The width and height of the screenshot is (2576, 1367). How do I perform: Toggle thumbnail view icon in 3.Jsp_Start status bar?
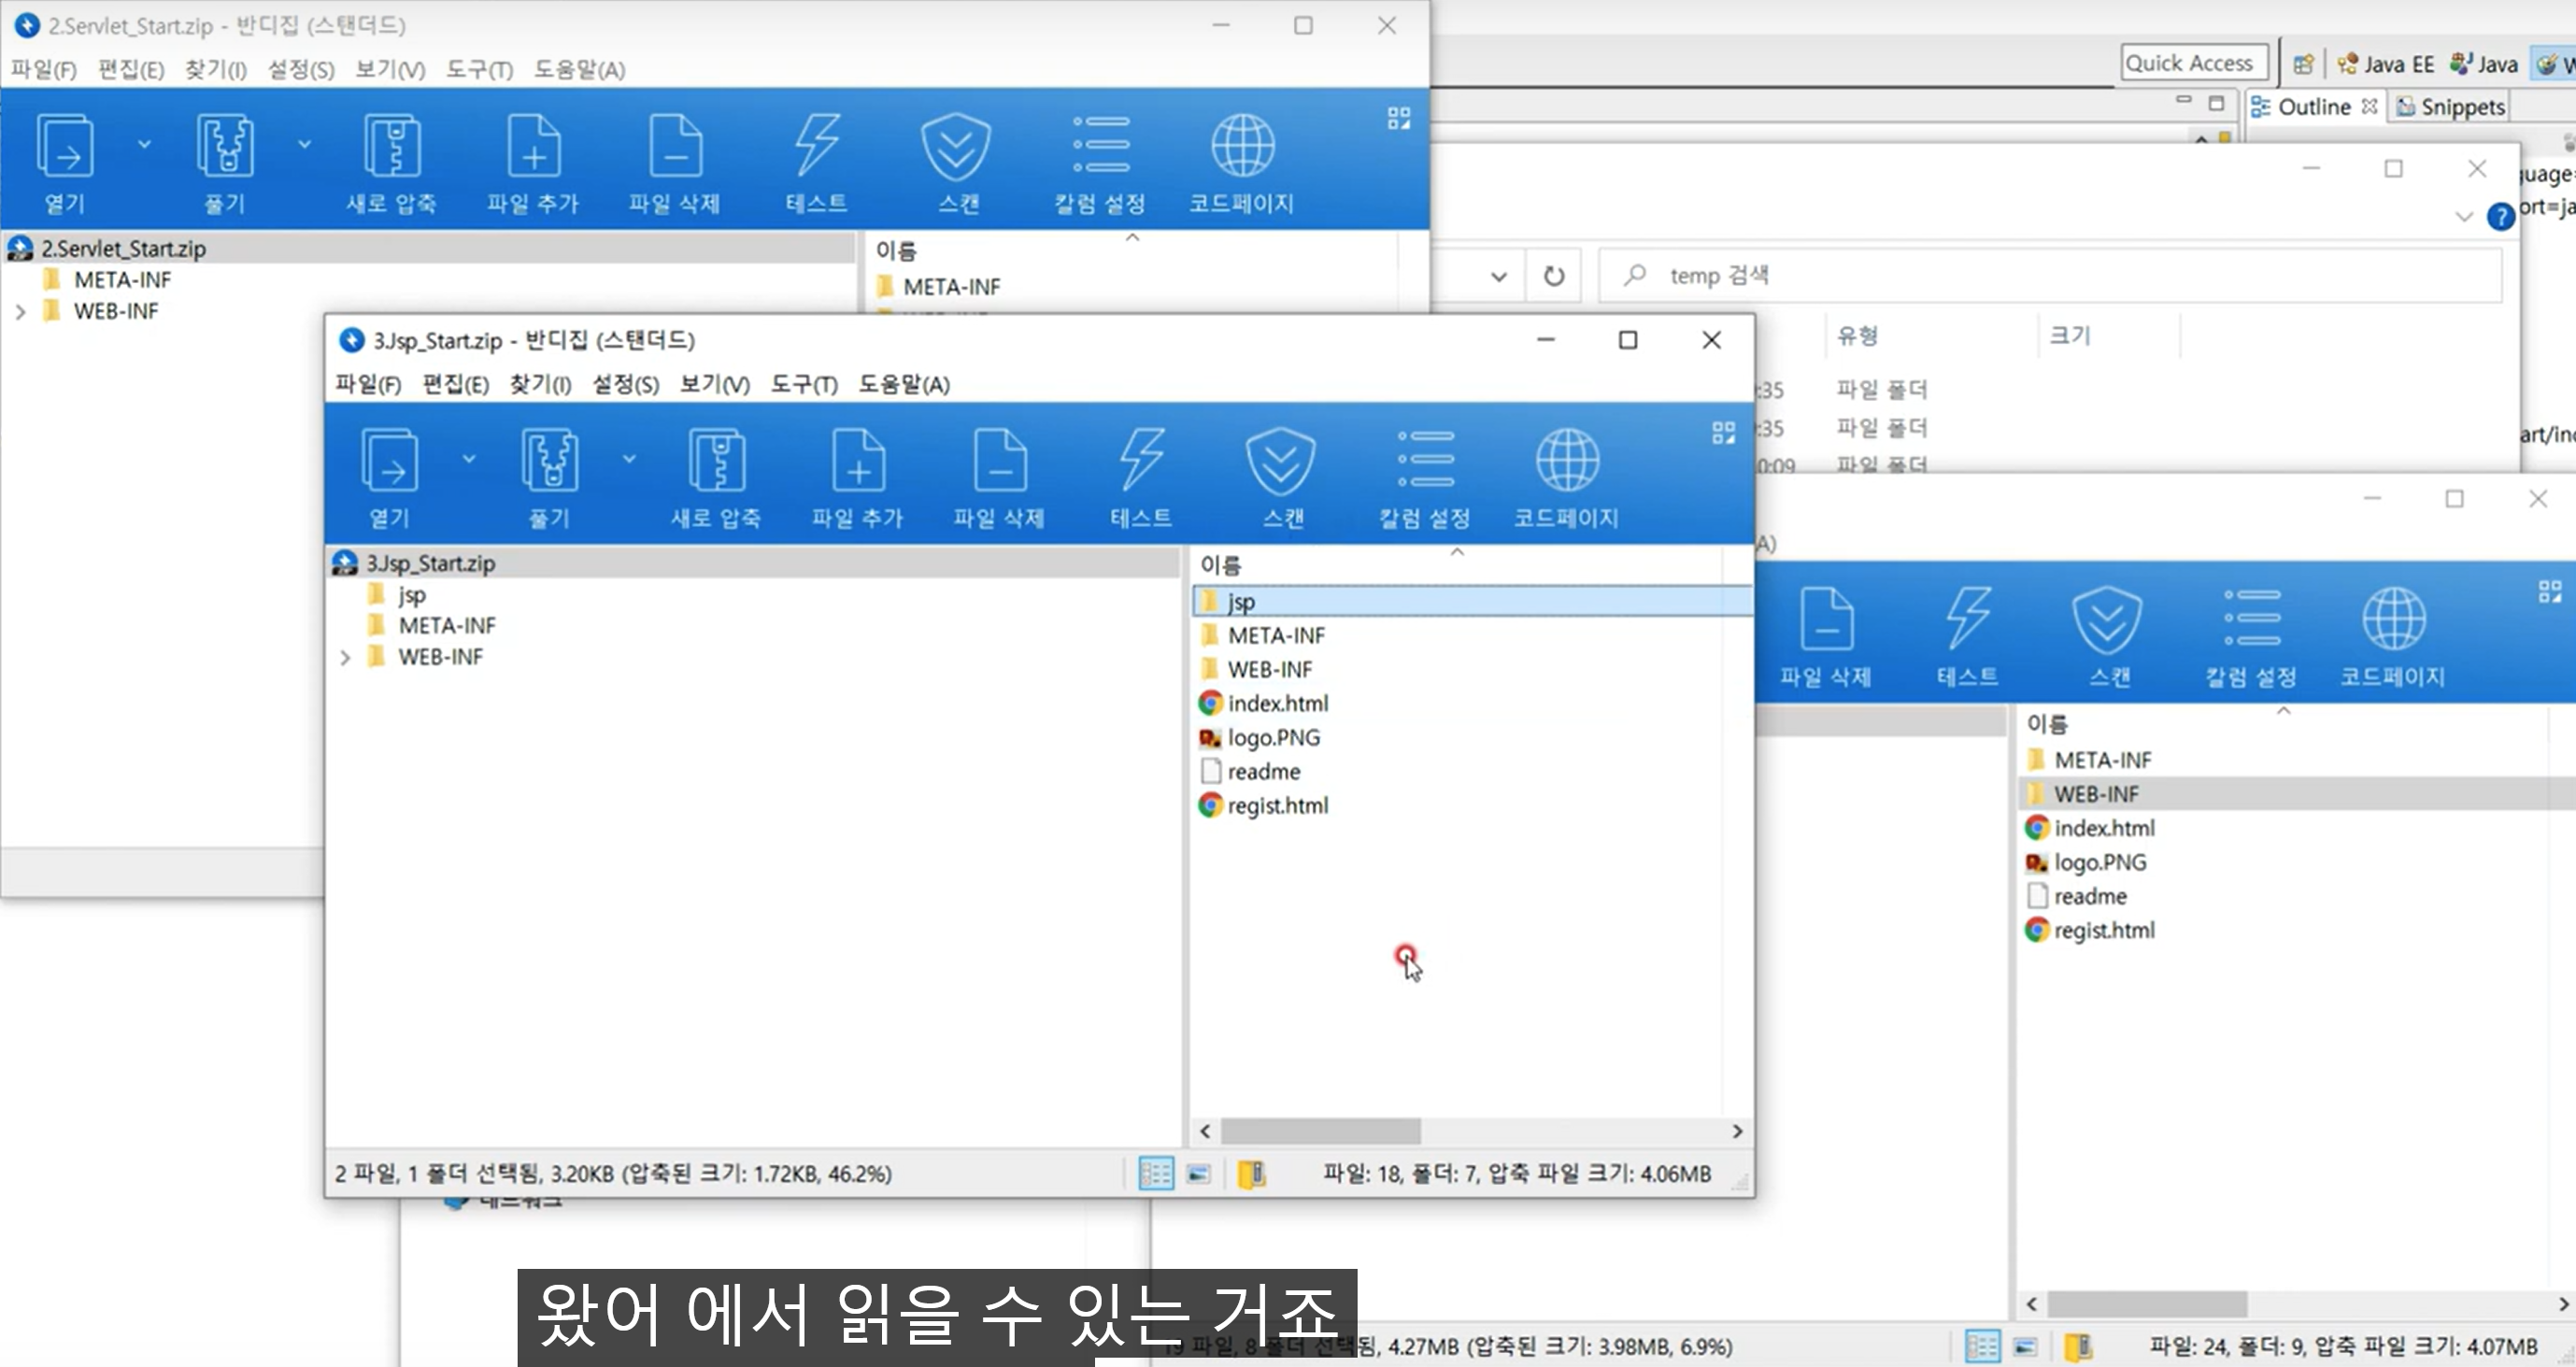coord(1199,1174)
